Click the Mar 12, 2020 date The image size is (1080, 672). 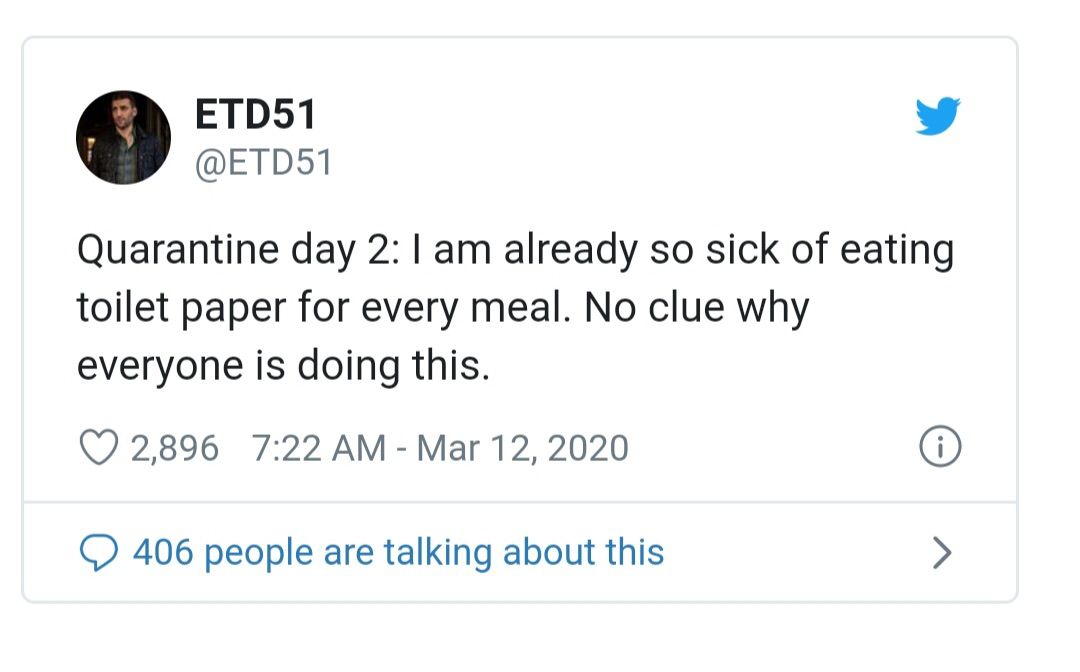523,448
